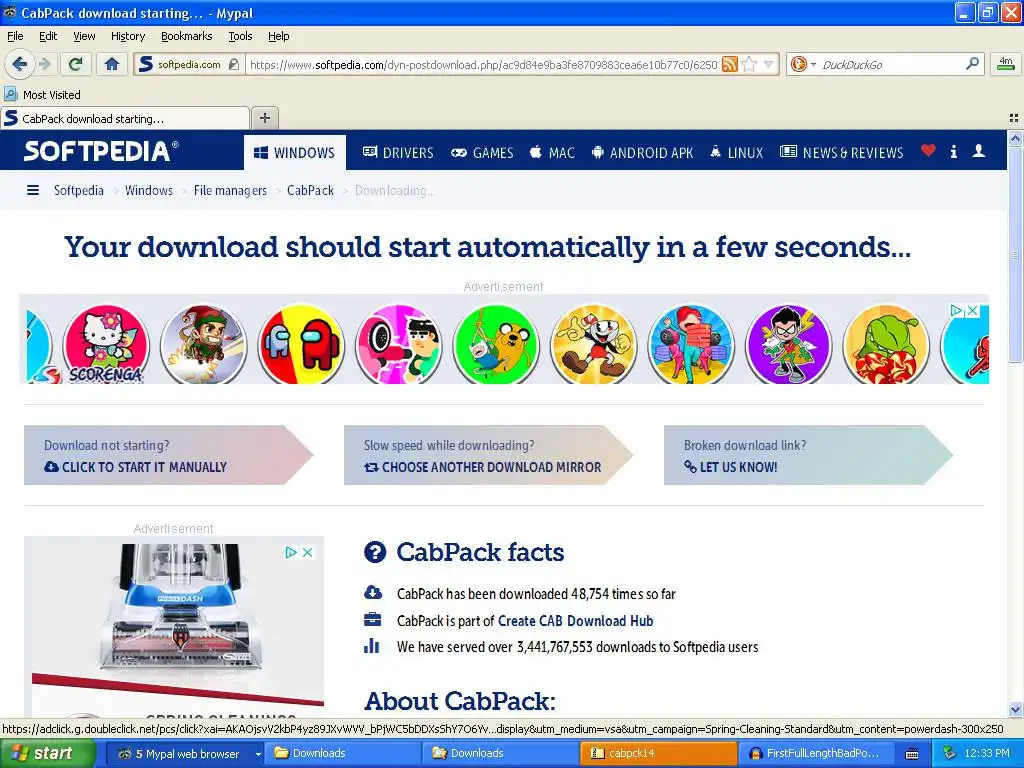Image resolution: width=1024 pixels, height=768 pixels.
Task: Switch to FirstFullLengthBadPo taskbar item
Action: 816,753
